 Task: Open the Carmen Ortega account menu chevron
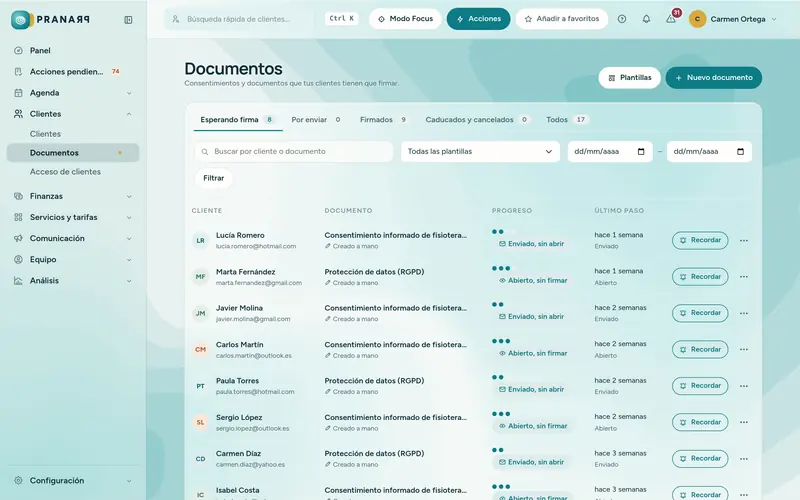[774, 19]
